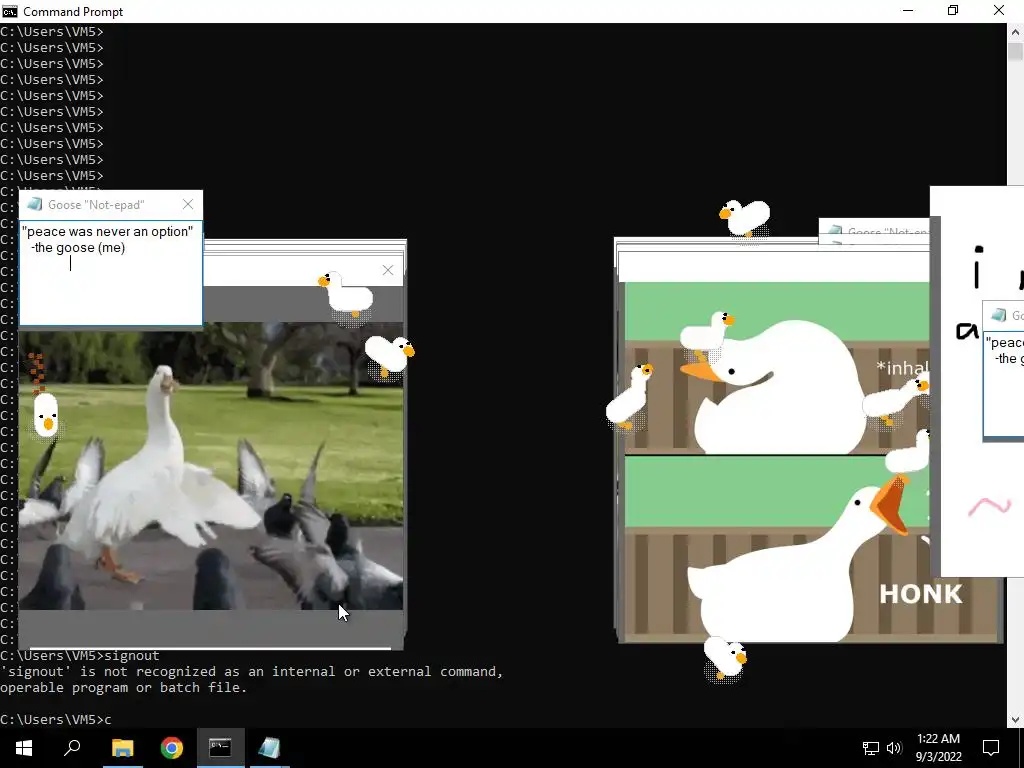The height and width of the screenshot is (768, 1024).
Task: Click the Command Prompt scroll down arrow
Action: click(x=1016, y=720)
